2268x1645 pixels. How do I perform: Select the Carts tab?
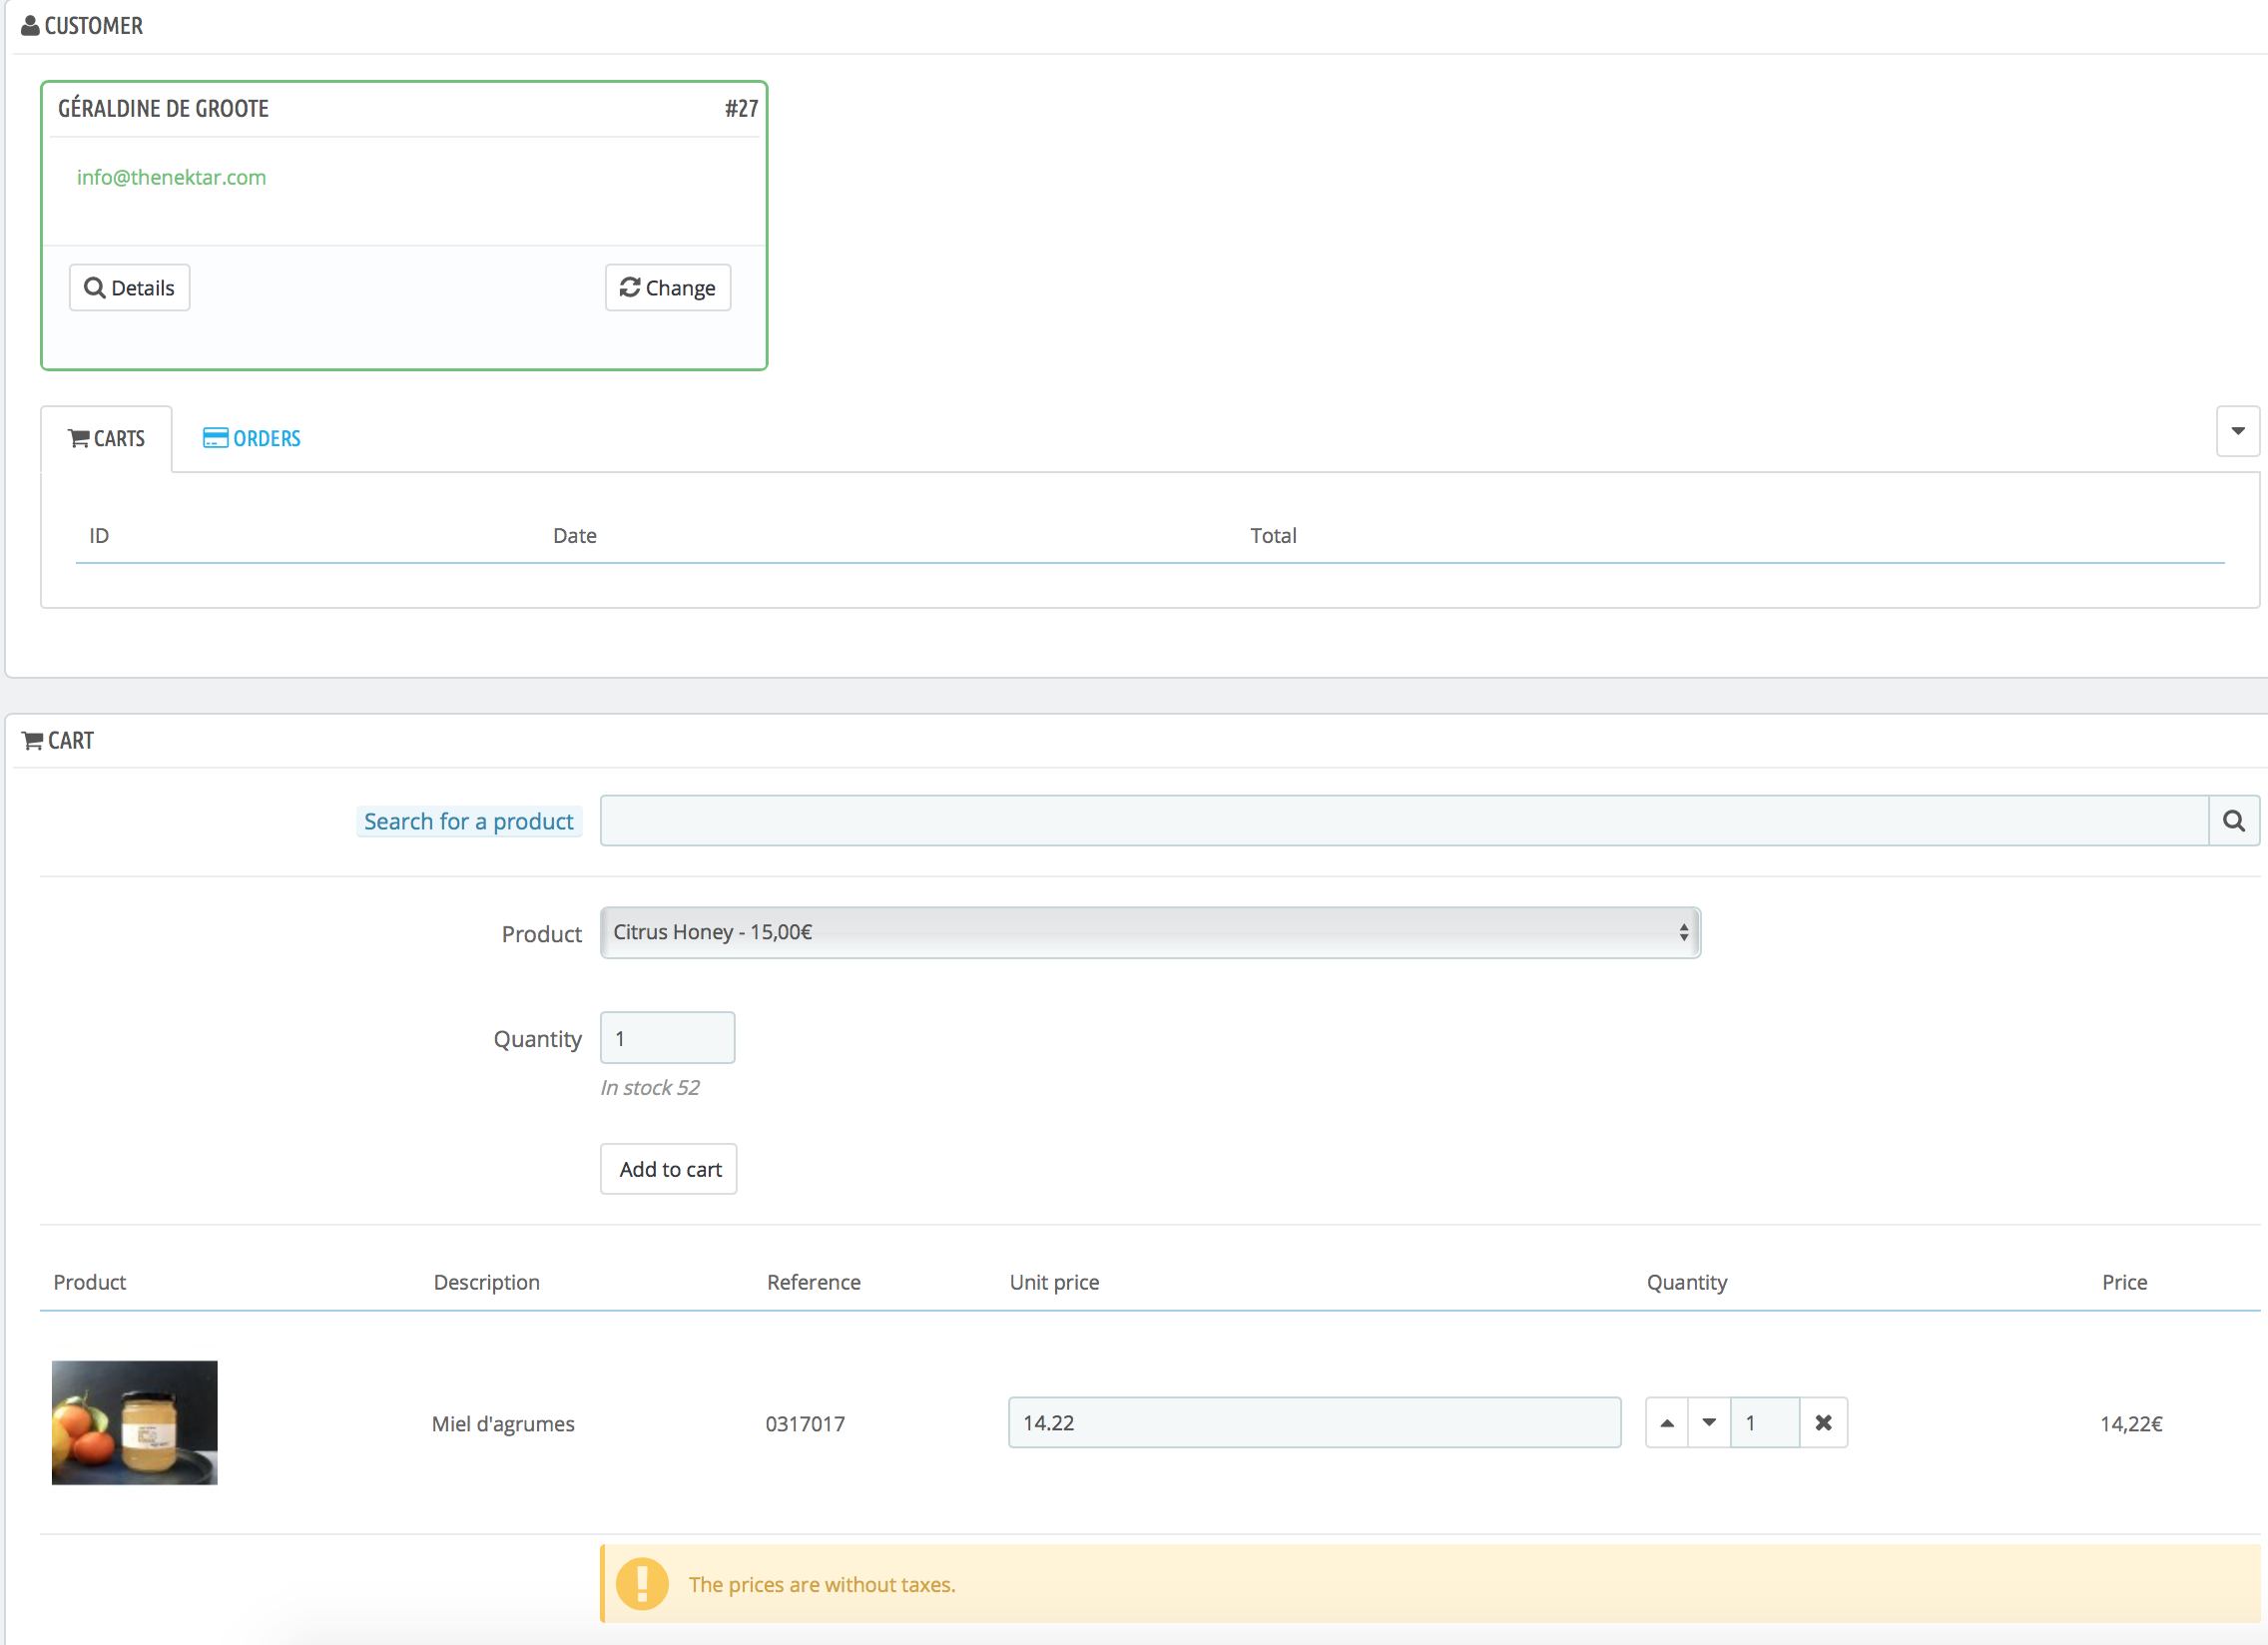(106, 438)
